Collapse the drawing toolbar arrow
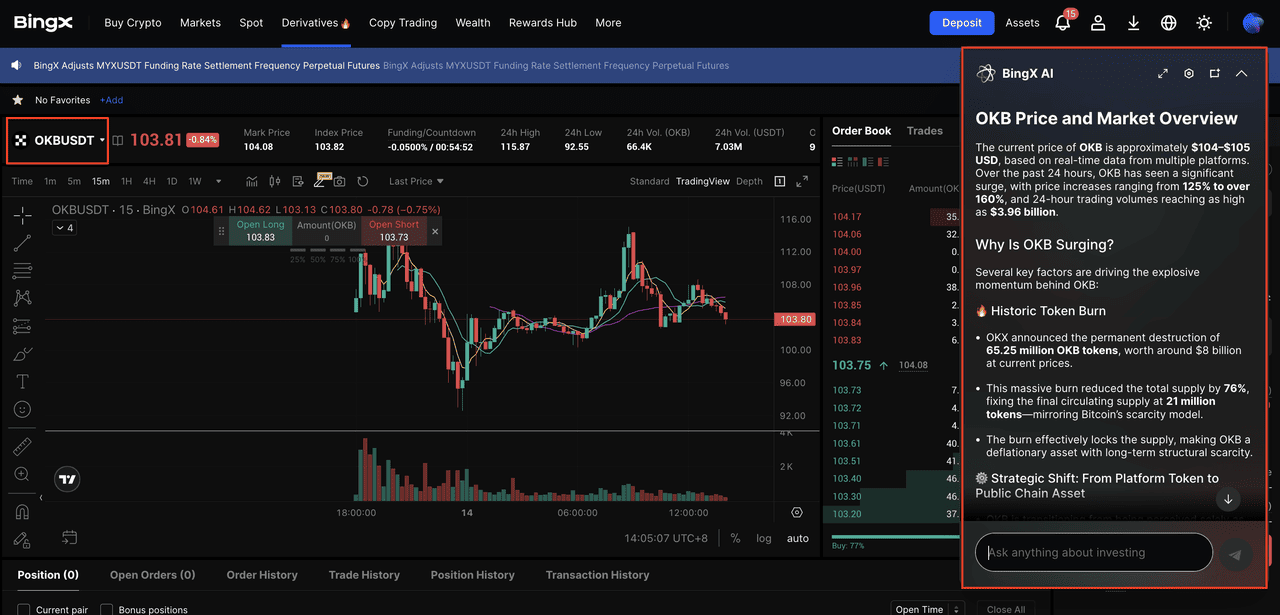The width and height of the screenshot is (1280, 615). click(x=40, y=497)
